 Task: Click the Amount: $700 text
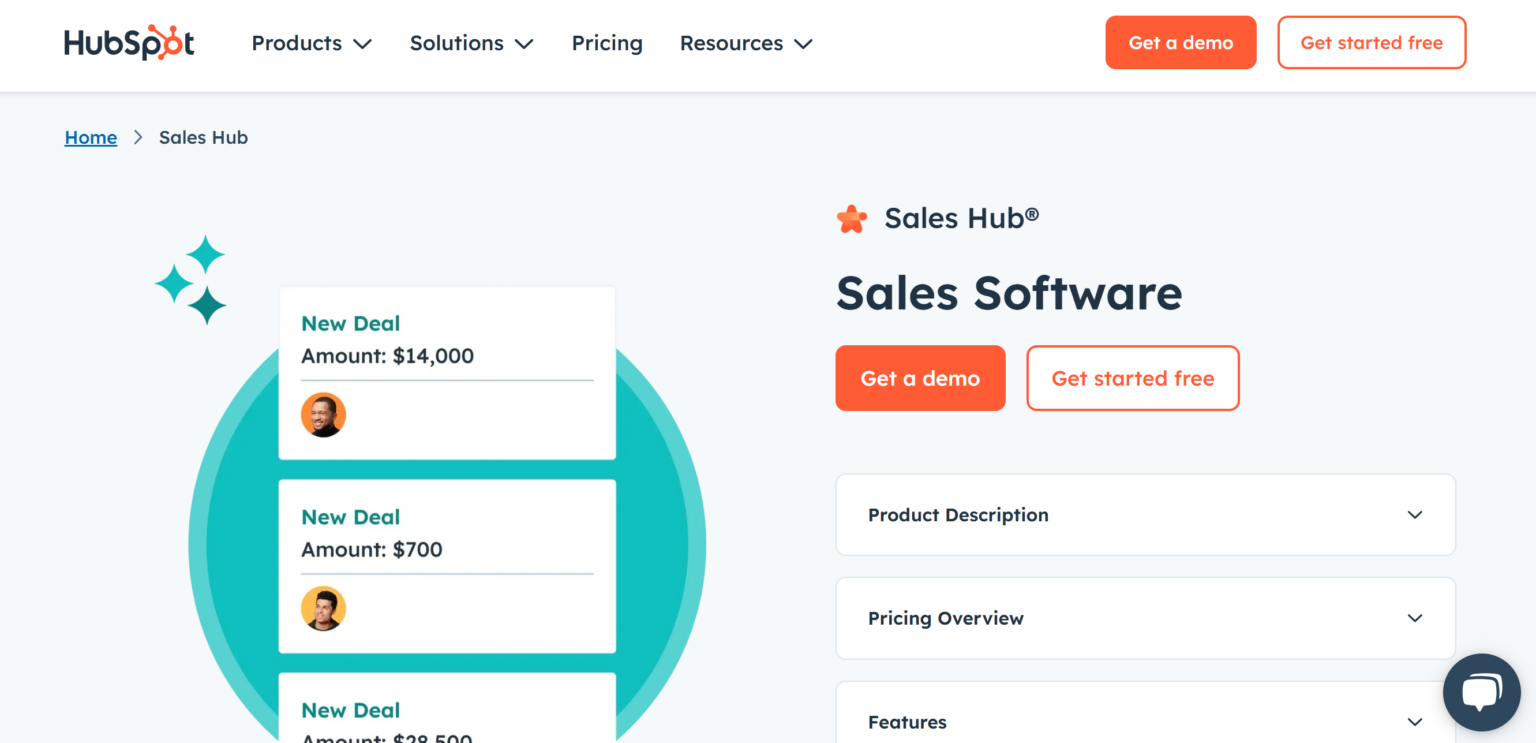tap(372, 549)
